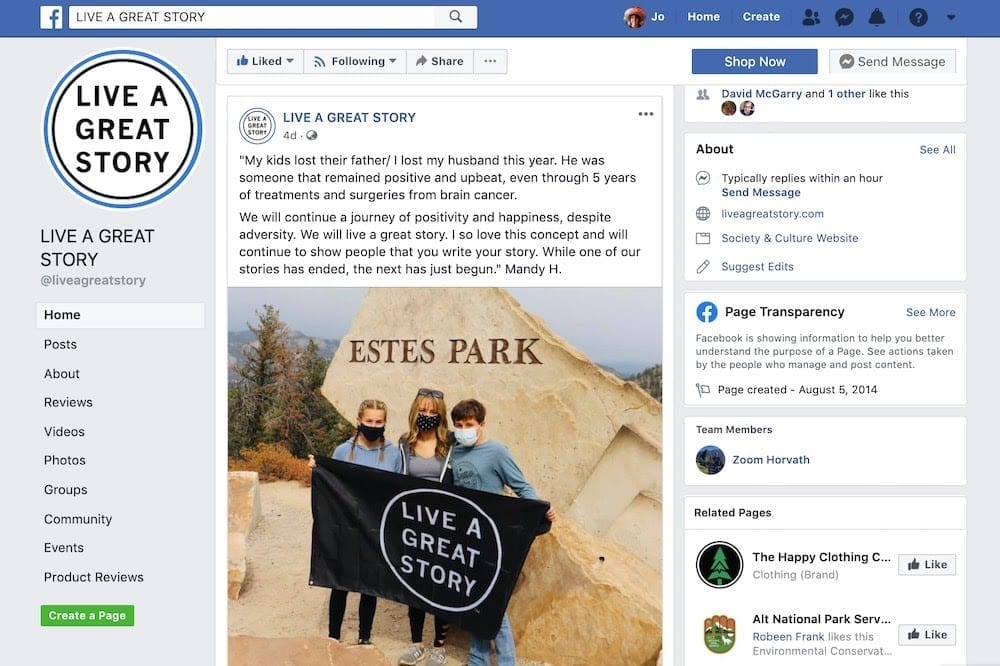Open the liveagreatstory.com link
The width and height of the screenshot is (1000, 666).
(772, 214)
